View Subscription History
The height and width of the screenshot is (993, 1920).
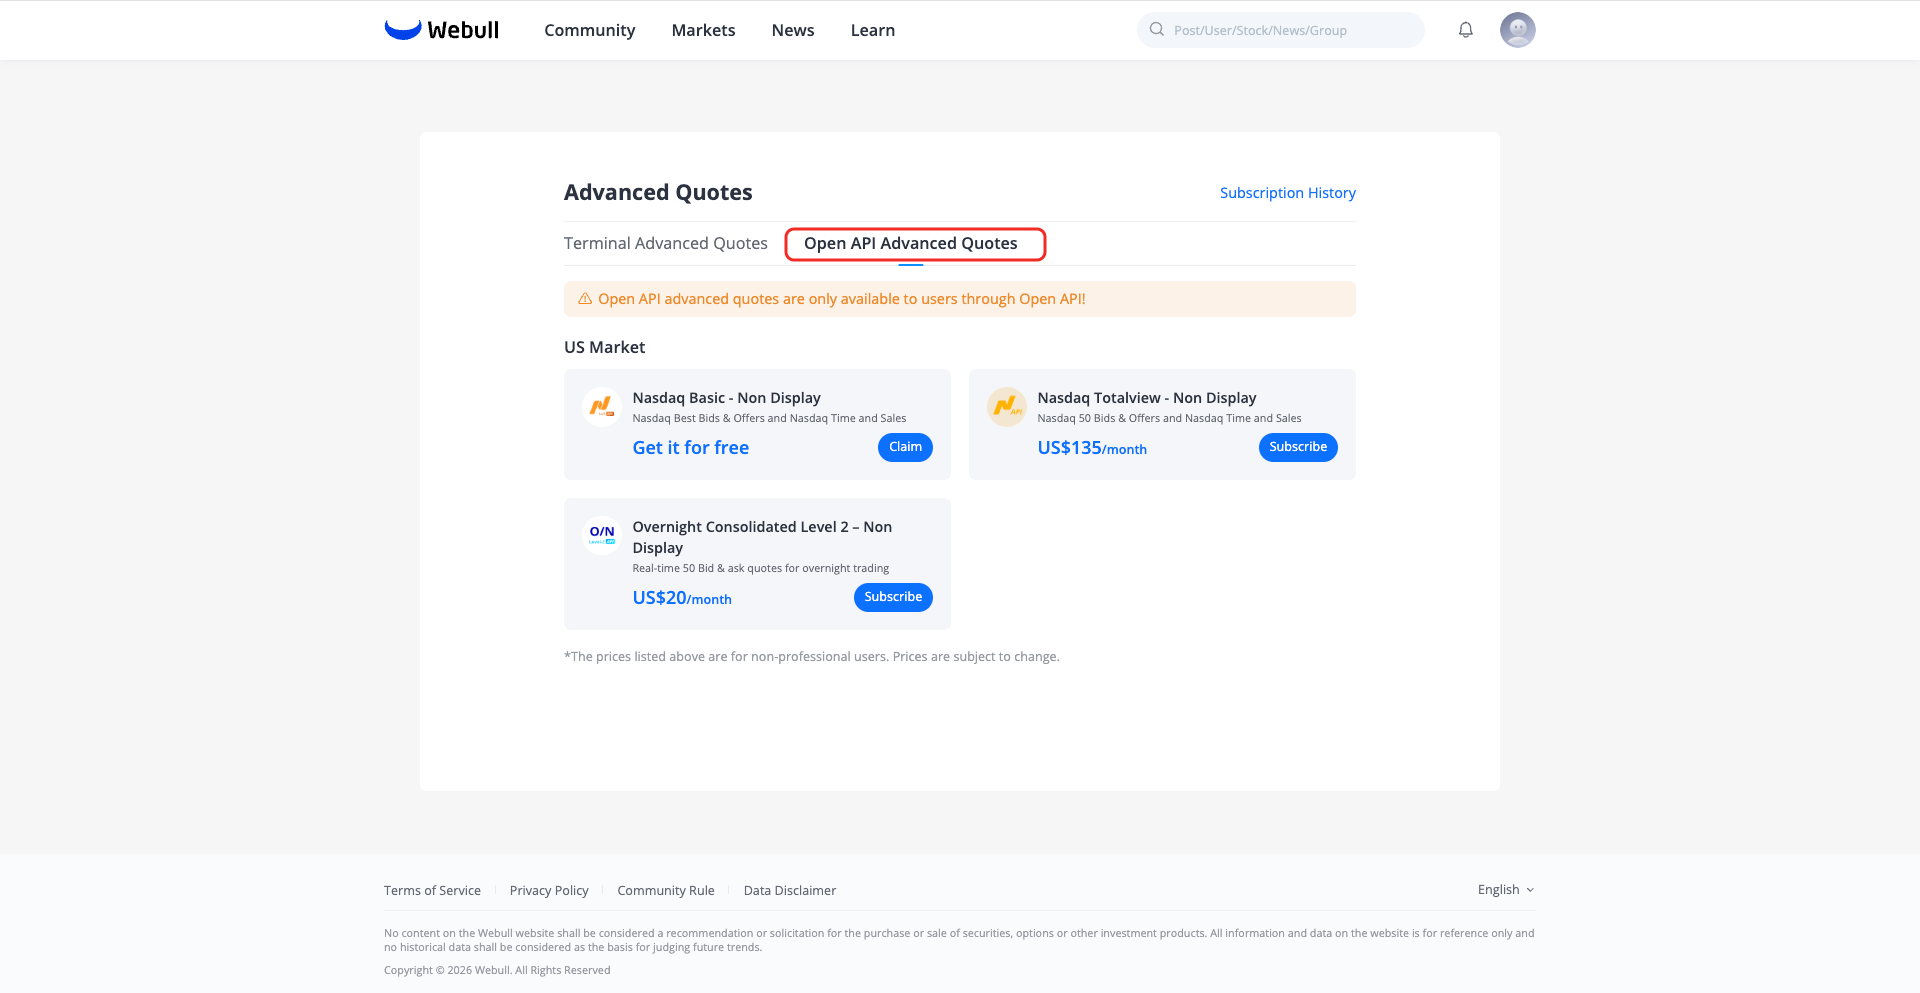(1288, 193)
